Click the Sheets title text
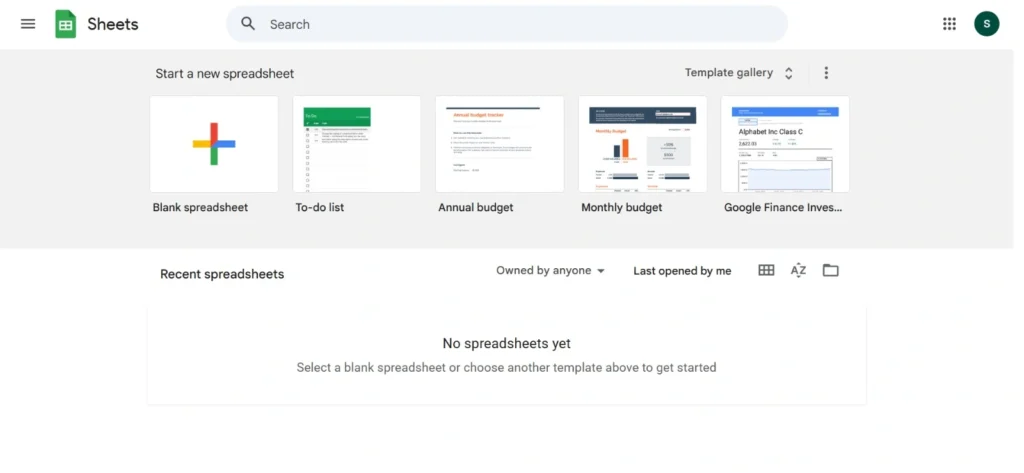This screenshot has width=1024, height=473. (x=113, y=24)
